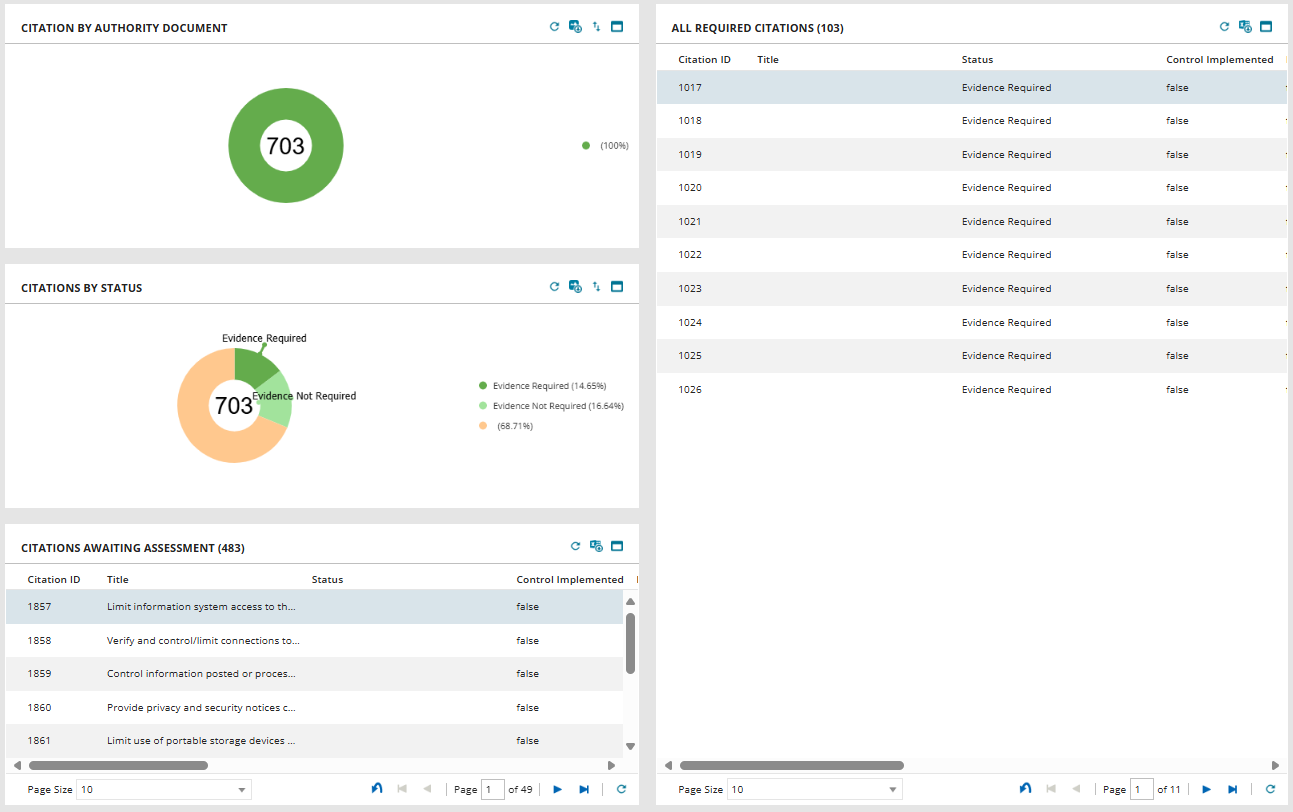Schedule export of Citations Awaiting Assessment

(x=596, y=545)
